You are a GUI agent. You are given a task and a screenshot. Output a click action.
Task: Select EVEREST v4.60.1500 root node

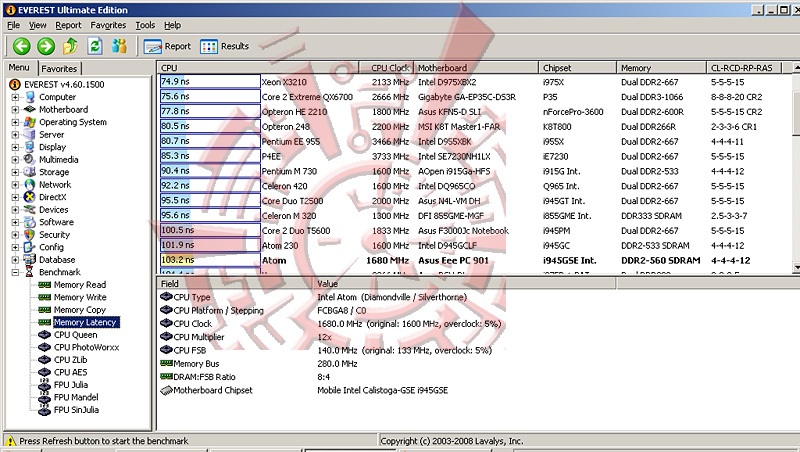[64, 84]
